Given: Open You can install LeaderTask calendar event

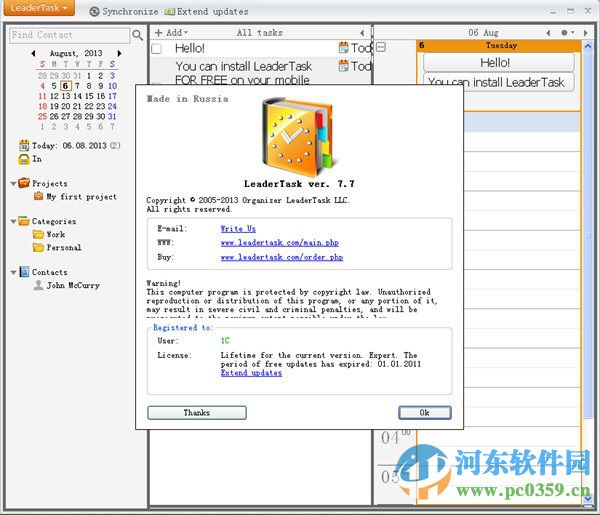Looking at the screenshot, I should [499, 82].
